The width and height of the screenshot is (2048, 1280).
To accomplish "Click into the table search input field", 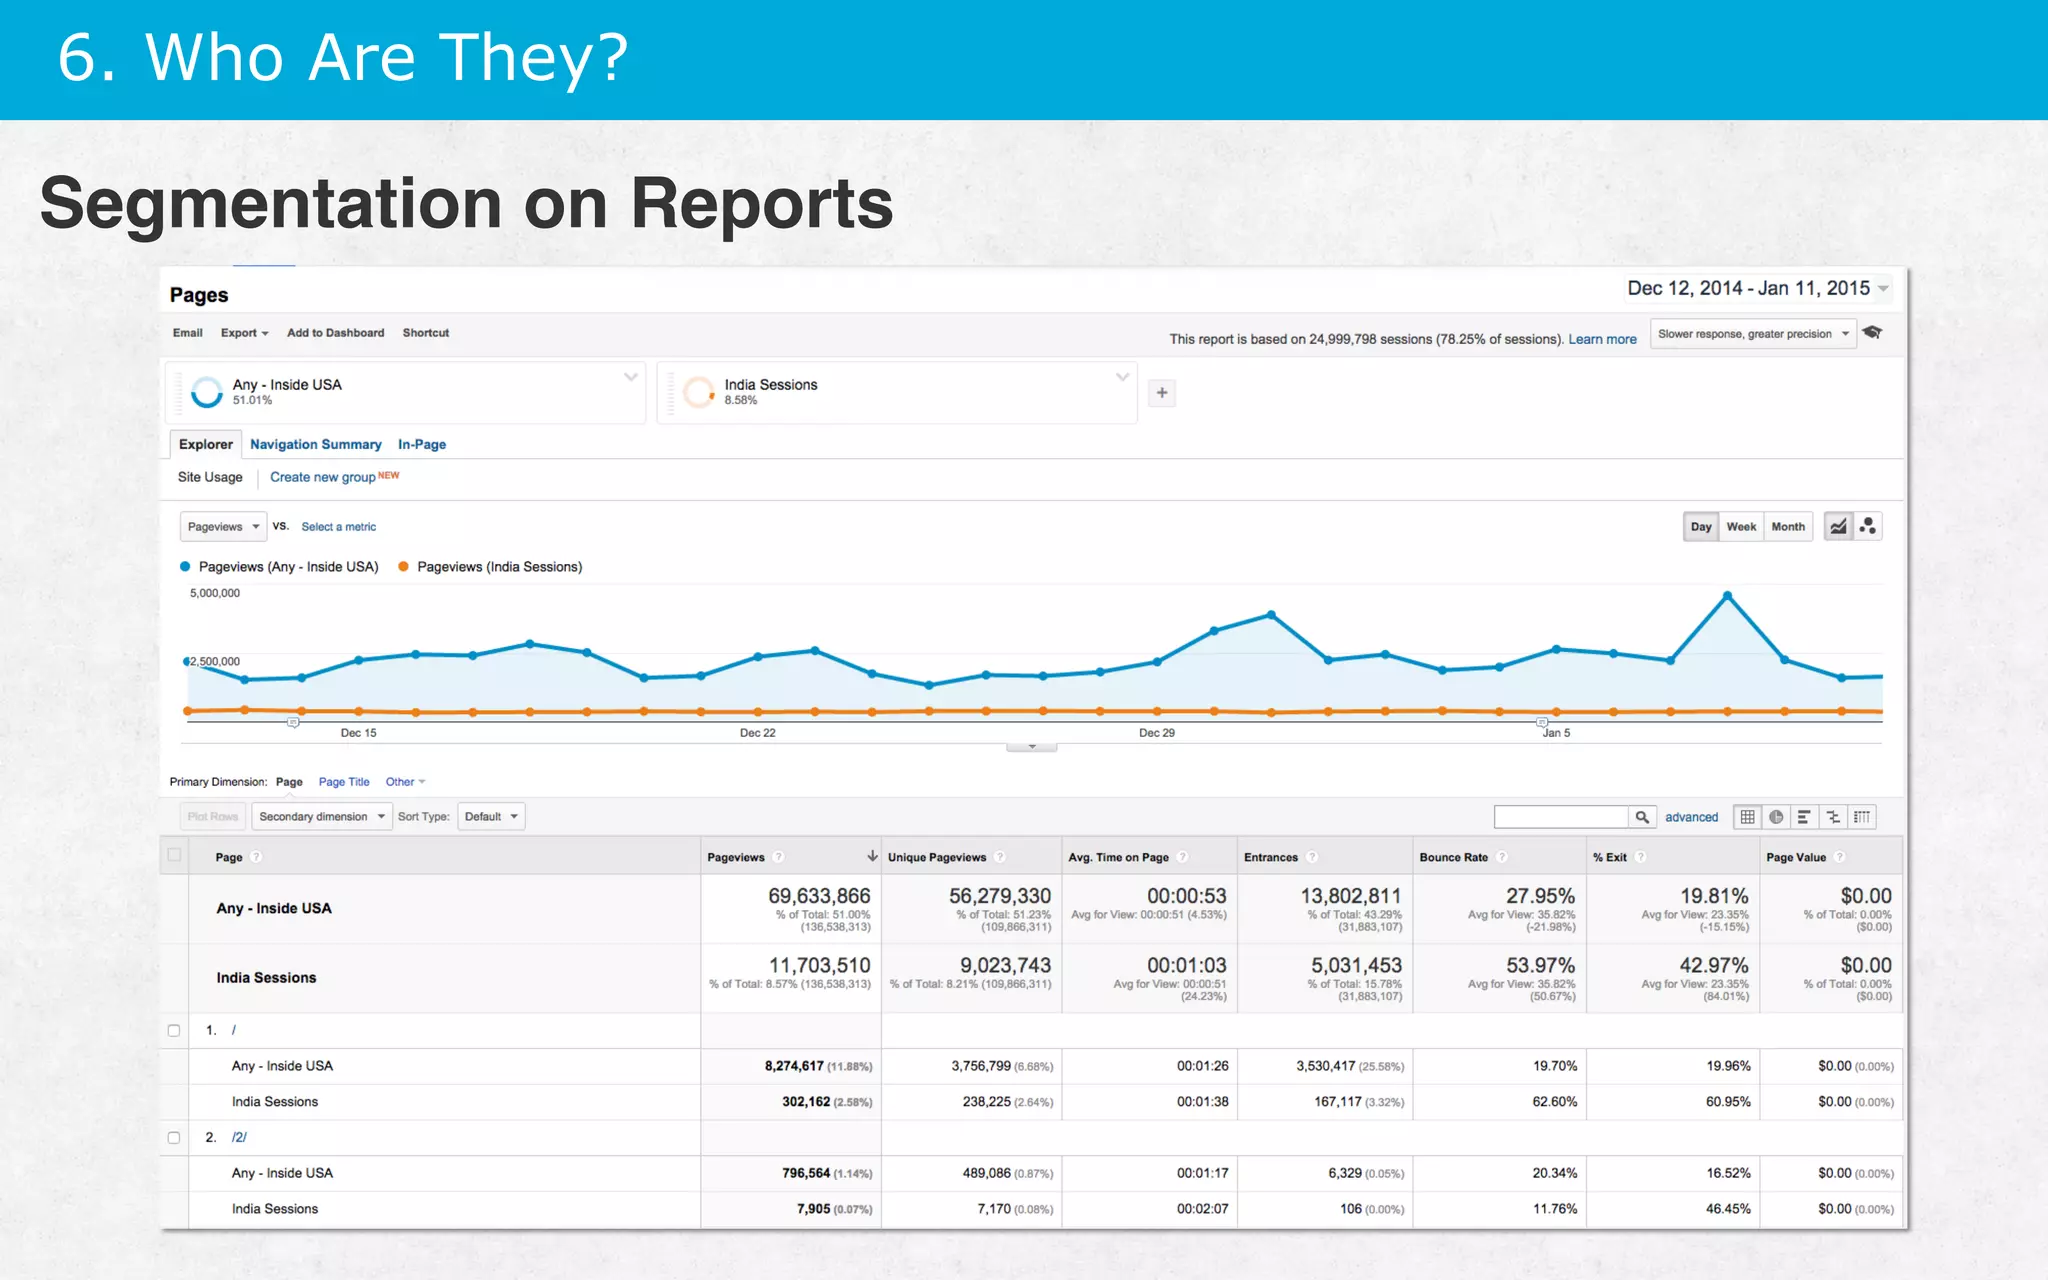I will coord(1561,817).
